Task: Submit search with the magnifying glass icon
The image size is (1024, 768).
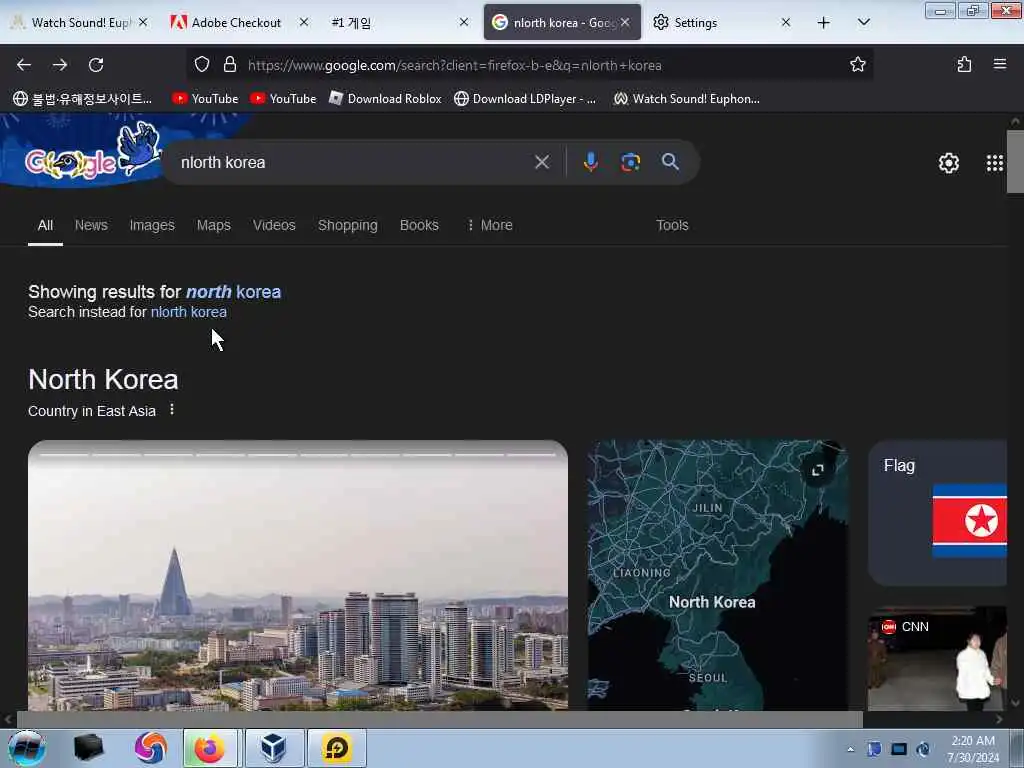Action: coord(670,162)
